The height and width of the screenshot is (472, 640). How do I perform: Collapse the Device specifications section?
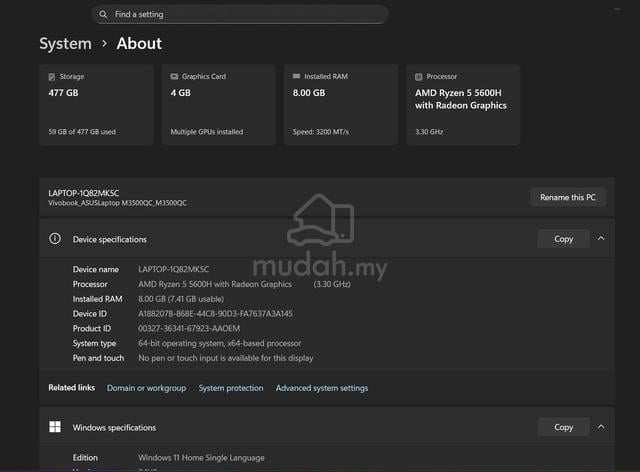tap(601, 238)
